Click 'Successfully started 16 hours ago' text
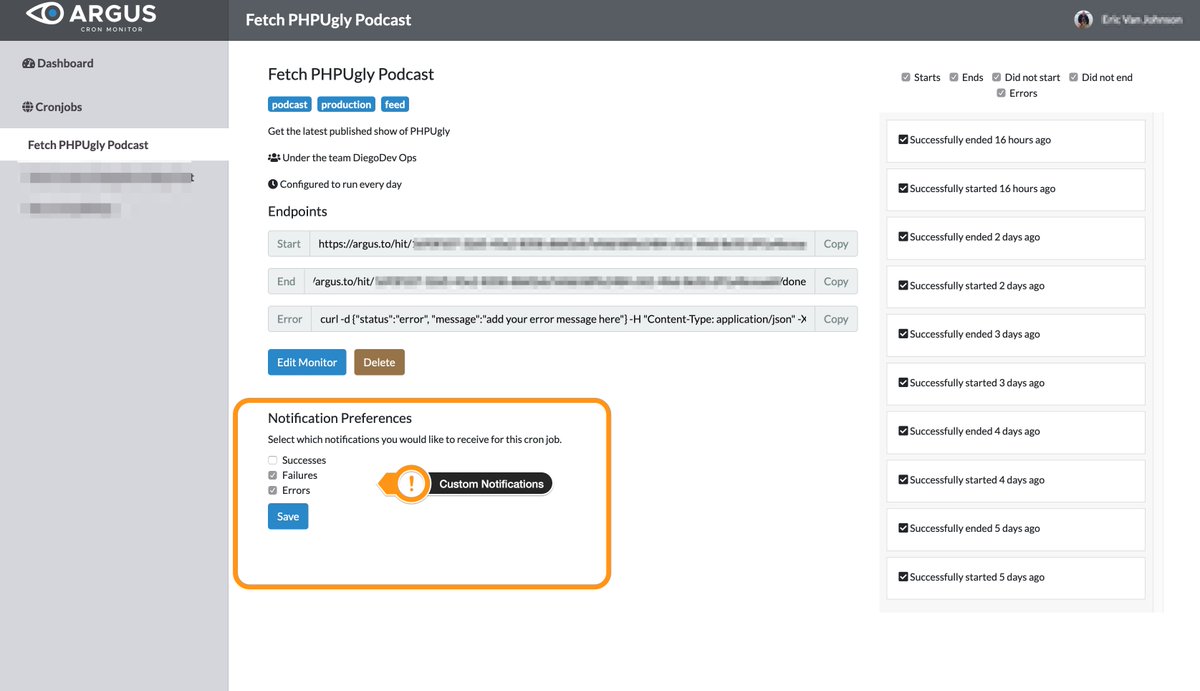This screenshot has width=1200, height=691. (x=983, y=188)
